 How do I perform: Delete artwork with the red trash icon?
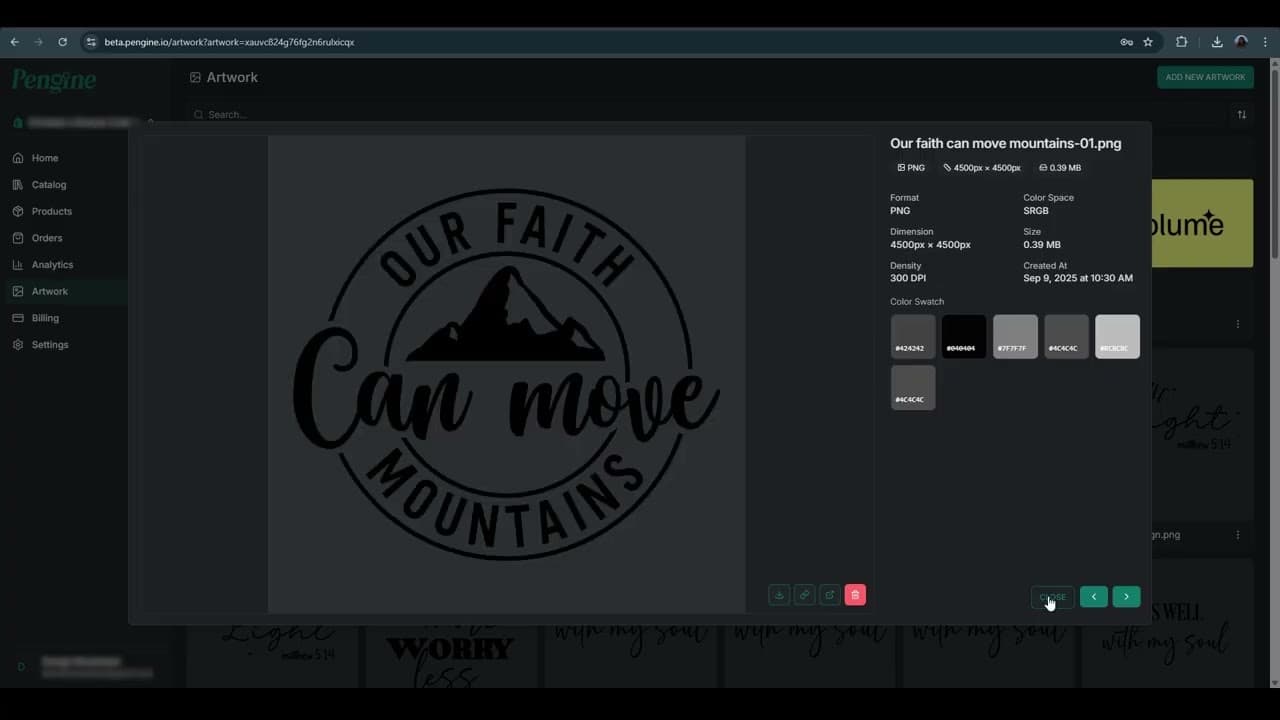(x=855, y=595)
